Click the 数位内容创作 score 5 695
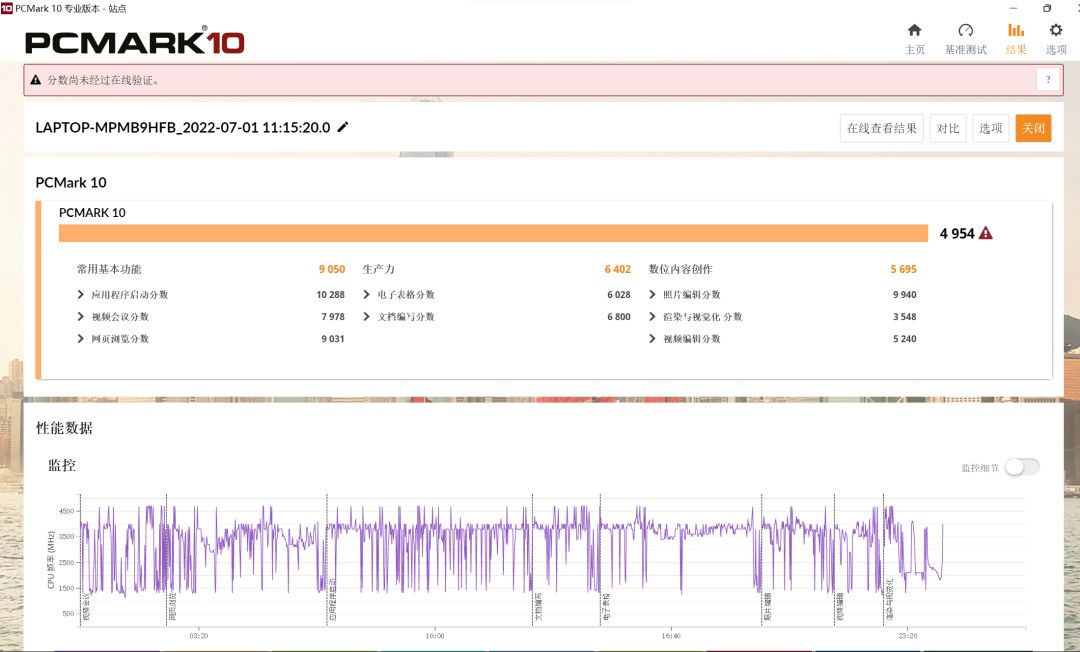 click(x=903, y=269)
